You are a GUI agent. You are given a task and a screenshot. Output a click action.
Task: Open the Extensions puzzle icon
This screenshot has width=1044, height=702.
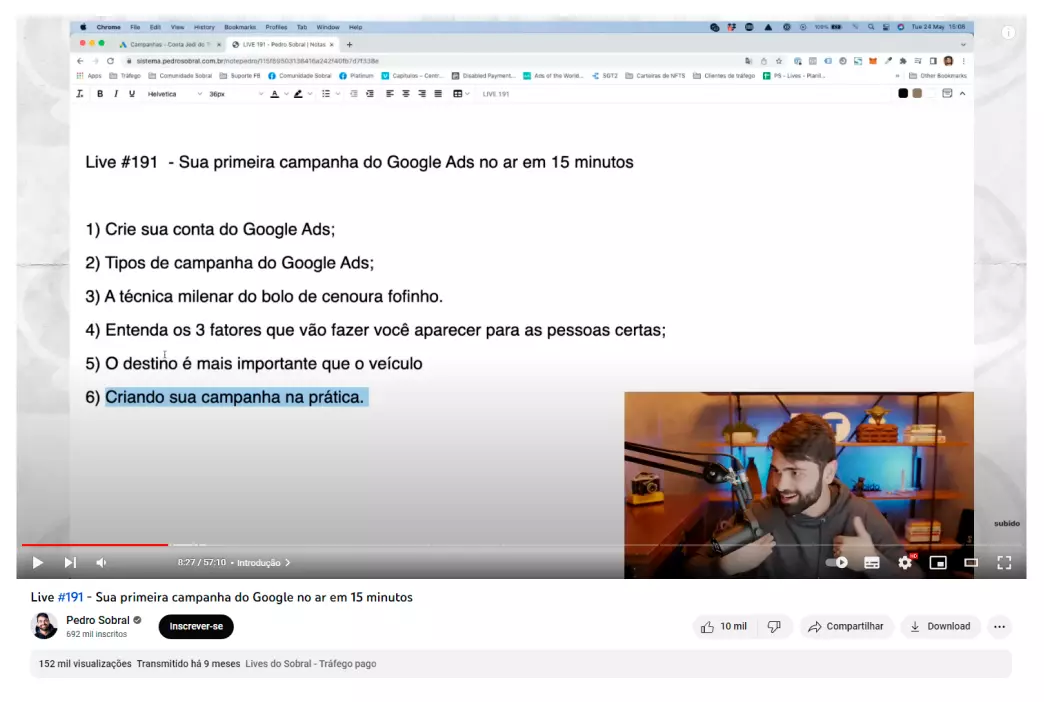point(903,61)
